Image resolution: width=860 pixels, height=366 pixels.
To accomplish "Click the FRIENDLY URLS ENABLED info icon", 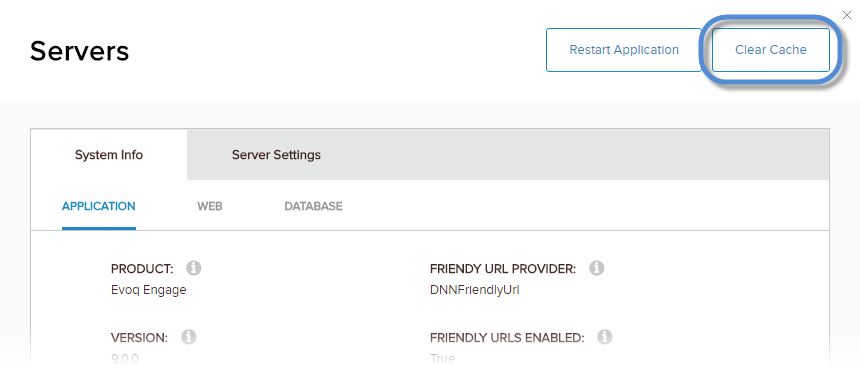I will [x=604, y=336].
